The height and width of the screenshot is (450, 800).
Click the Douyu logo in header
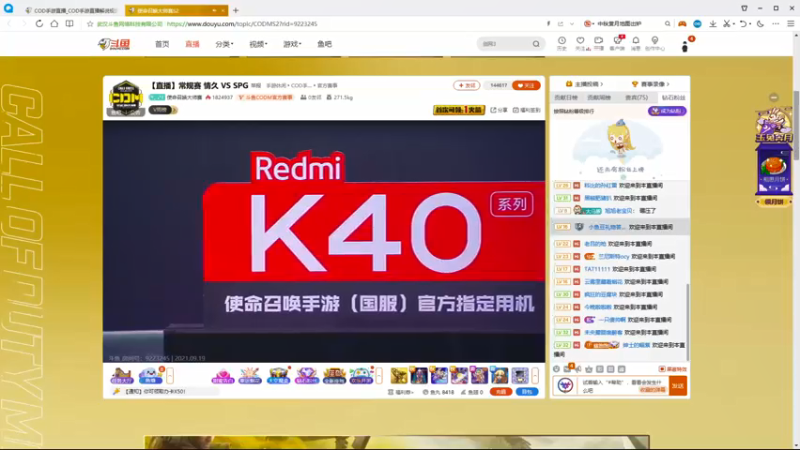click(114, 44)
